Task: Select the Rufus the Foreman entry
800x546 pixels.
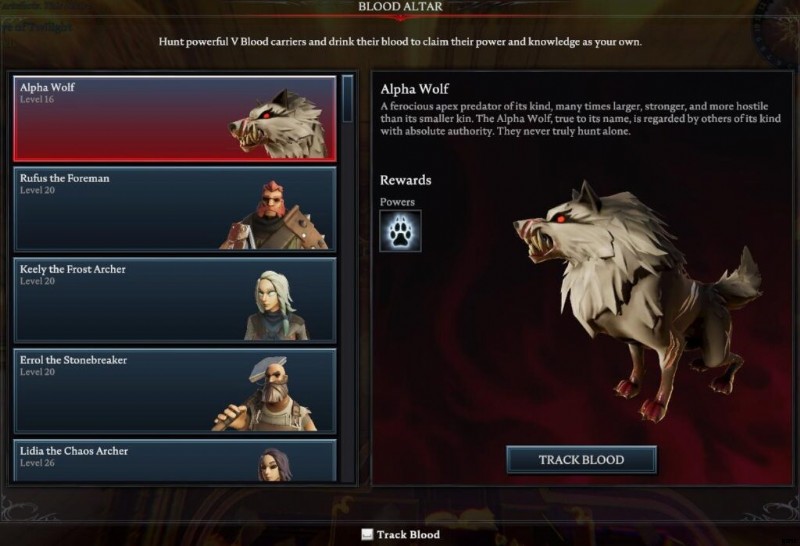Action: tap(174, 209)
